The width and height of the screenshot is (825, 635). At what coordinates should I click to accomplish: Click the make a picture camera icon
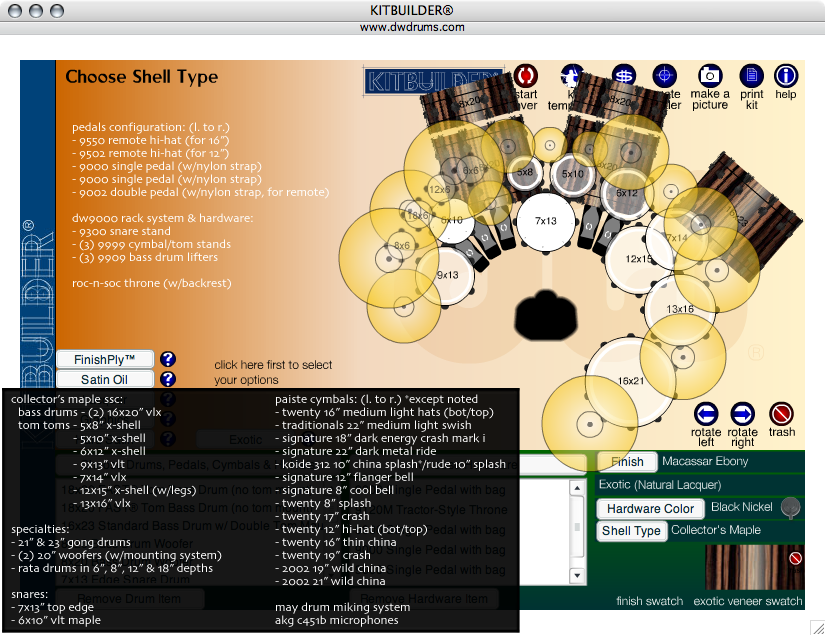click(x=710, y=76)
